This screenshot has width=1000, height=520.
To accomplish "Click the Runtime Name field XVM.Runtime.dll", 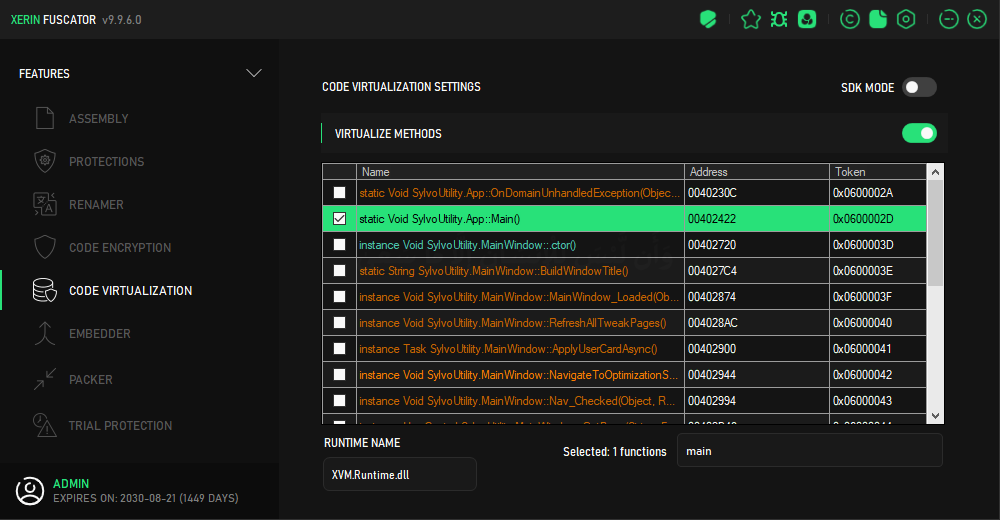I will [400, 474].
